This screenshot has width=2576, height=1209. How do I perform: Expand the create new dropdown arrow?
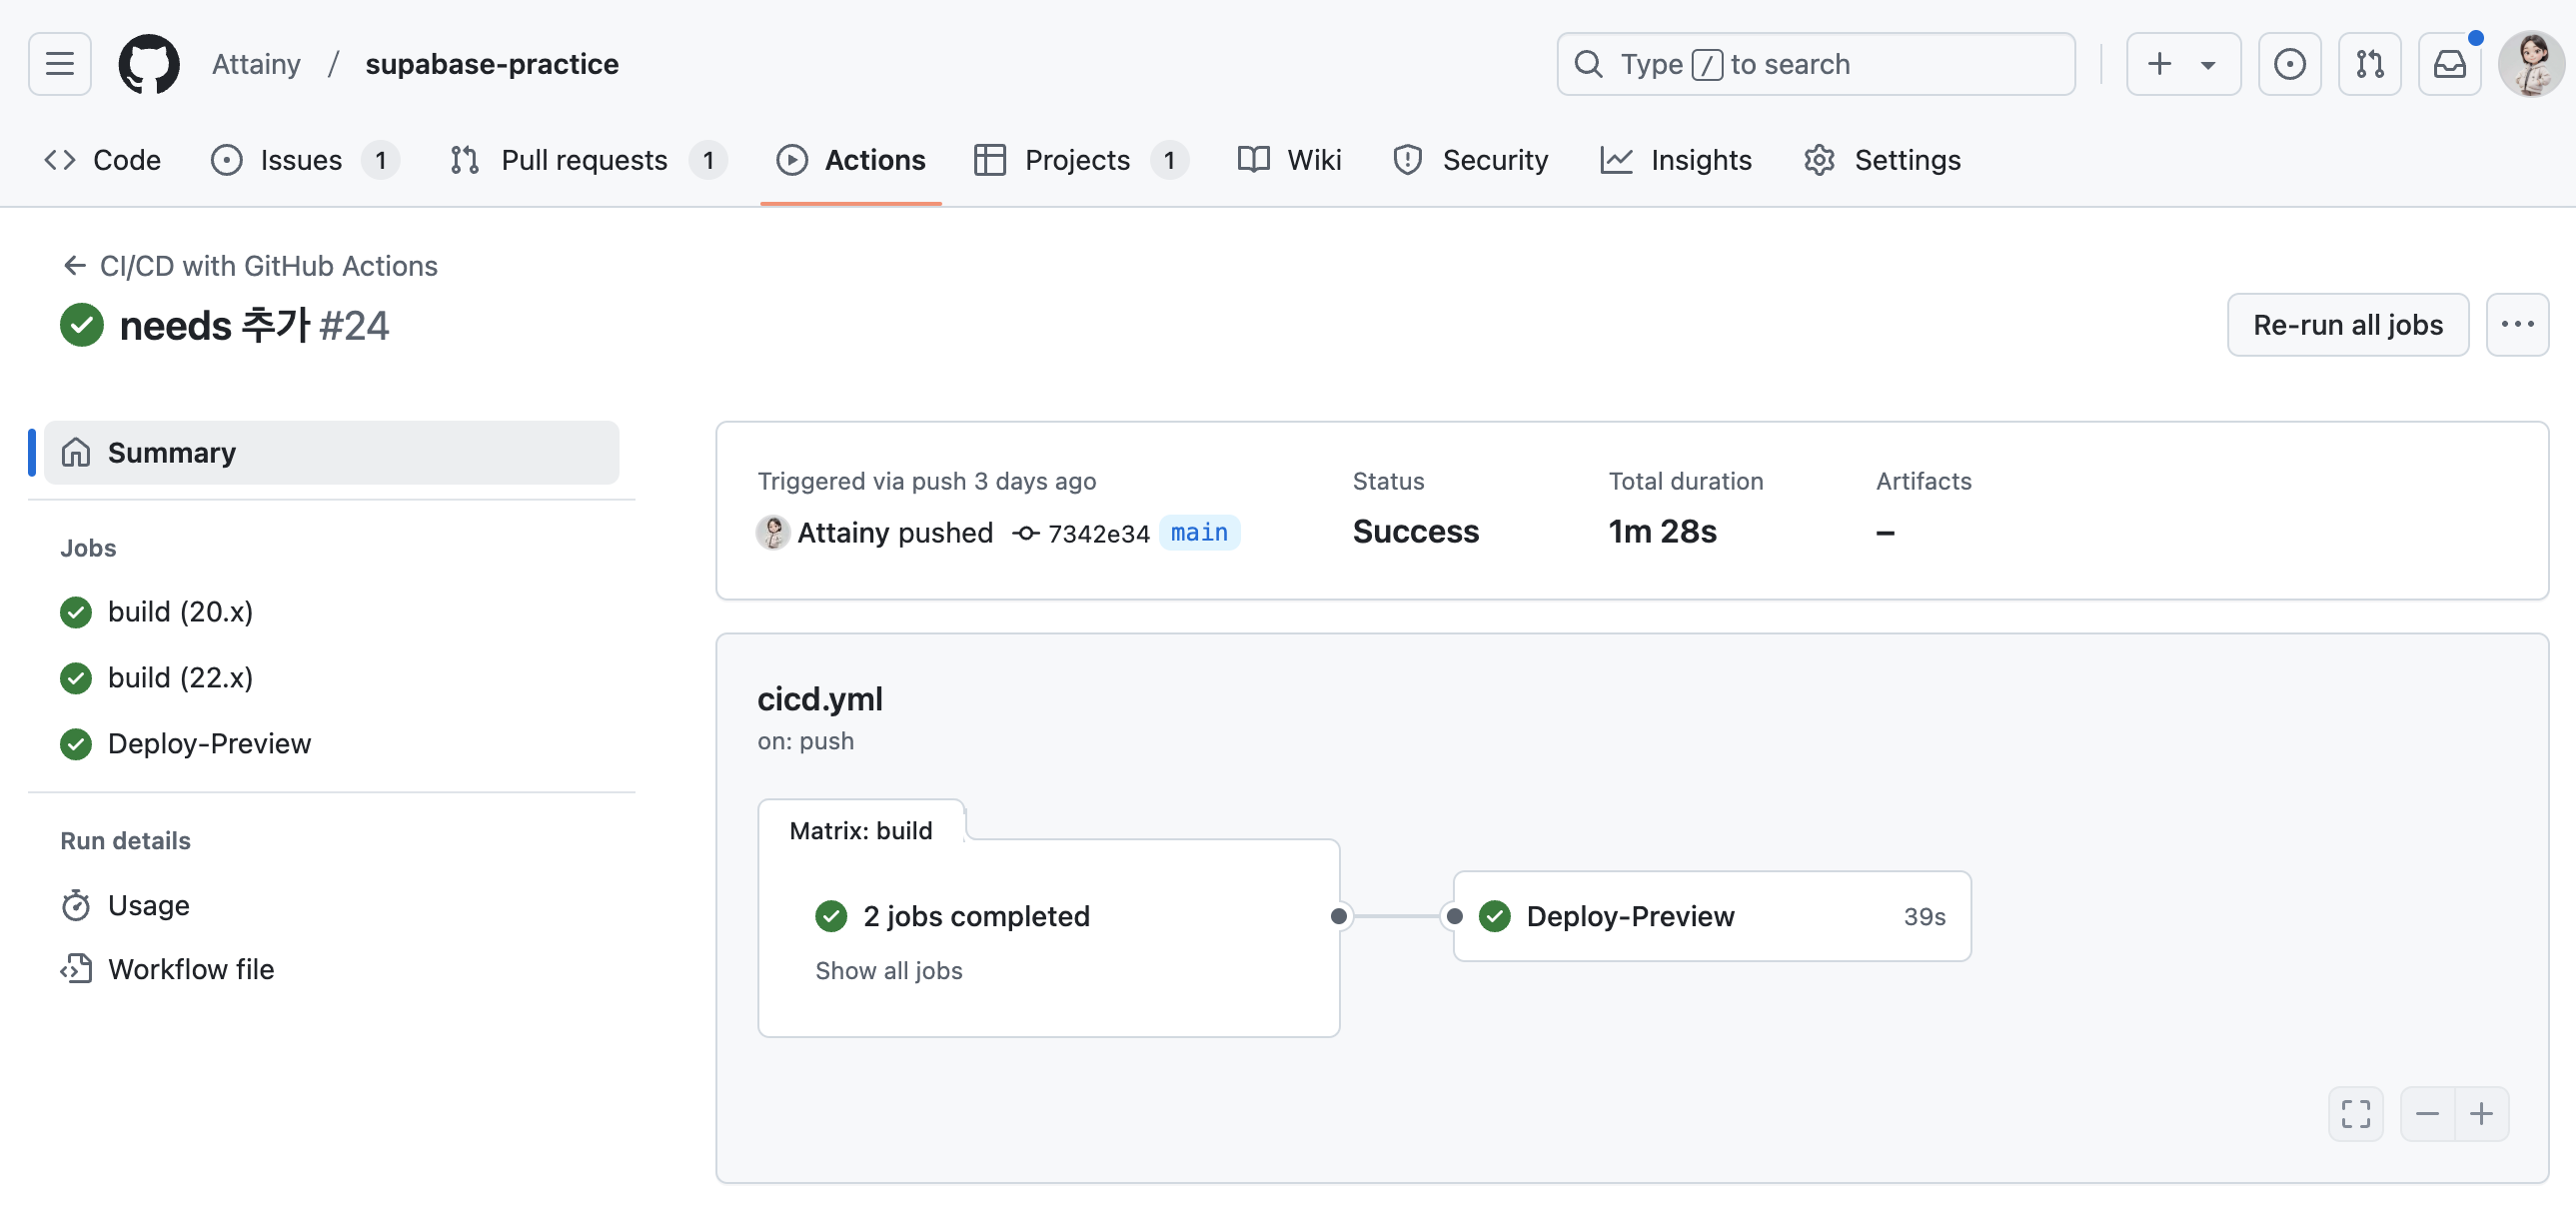pyautogui.click(x=2207, y=64)
